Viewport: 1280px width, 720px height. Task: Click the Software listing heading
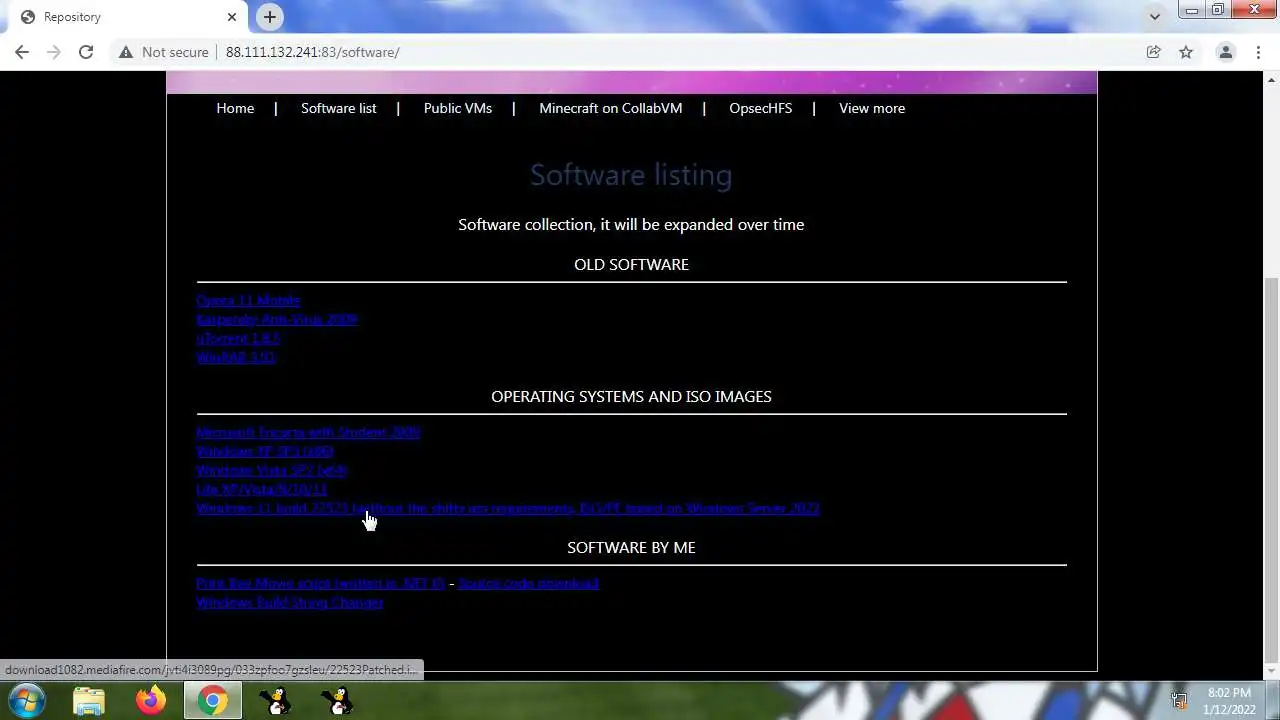(631, 175)
